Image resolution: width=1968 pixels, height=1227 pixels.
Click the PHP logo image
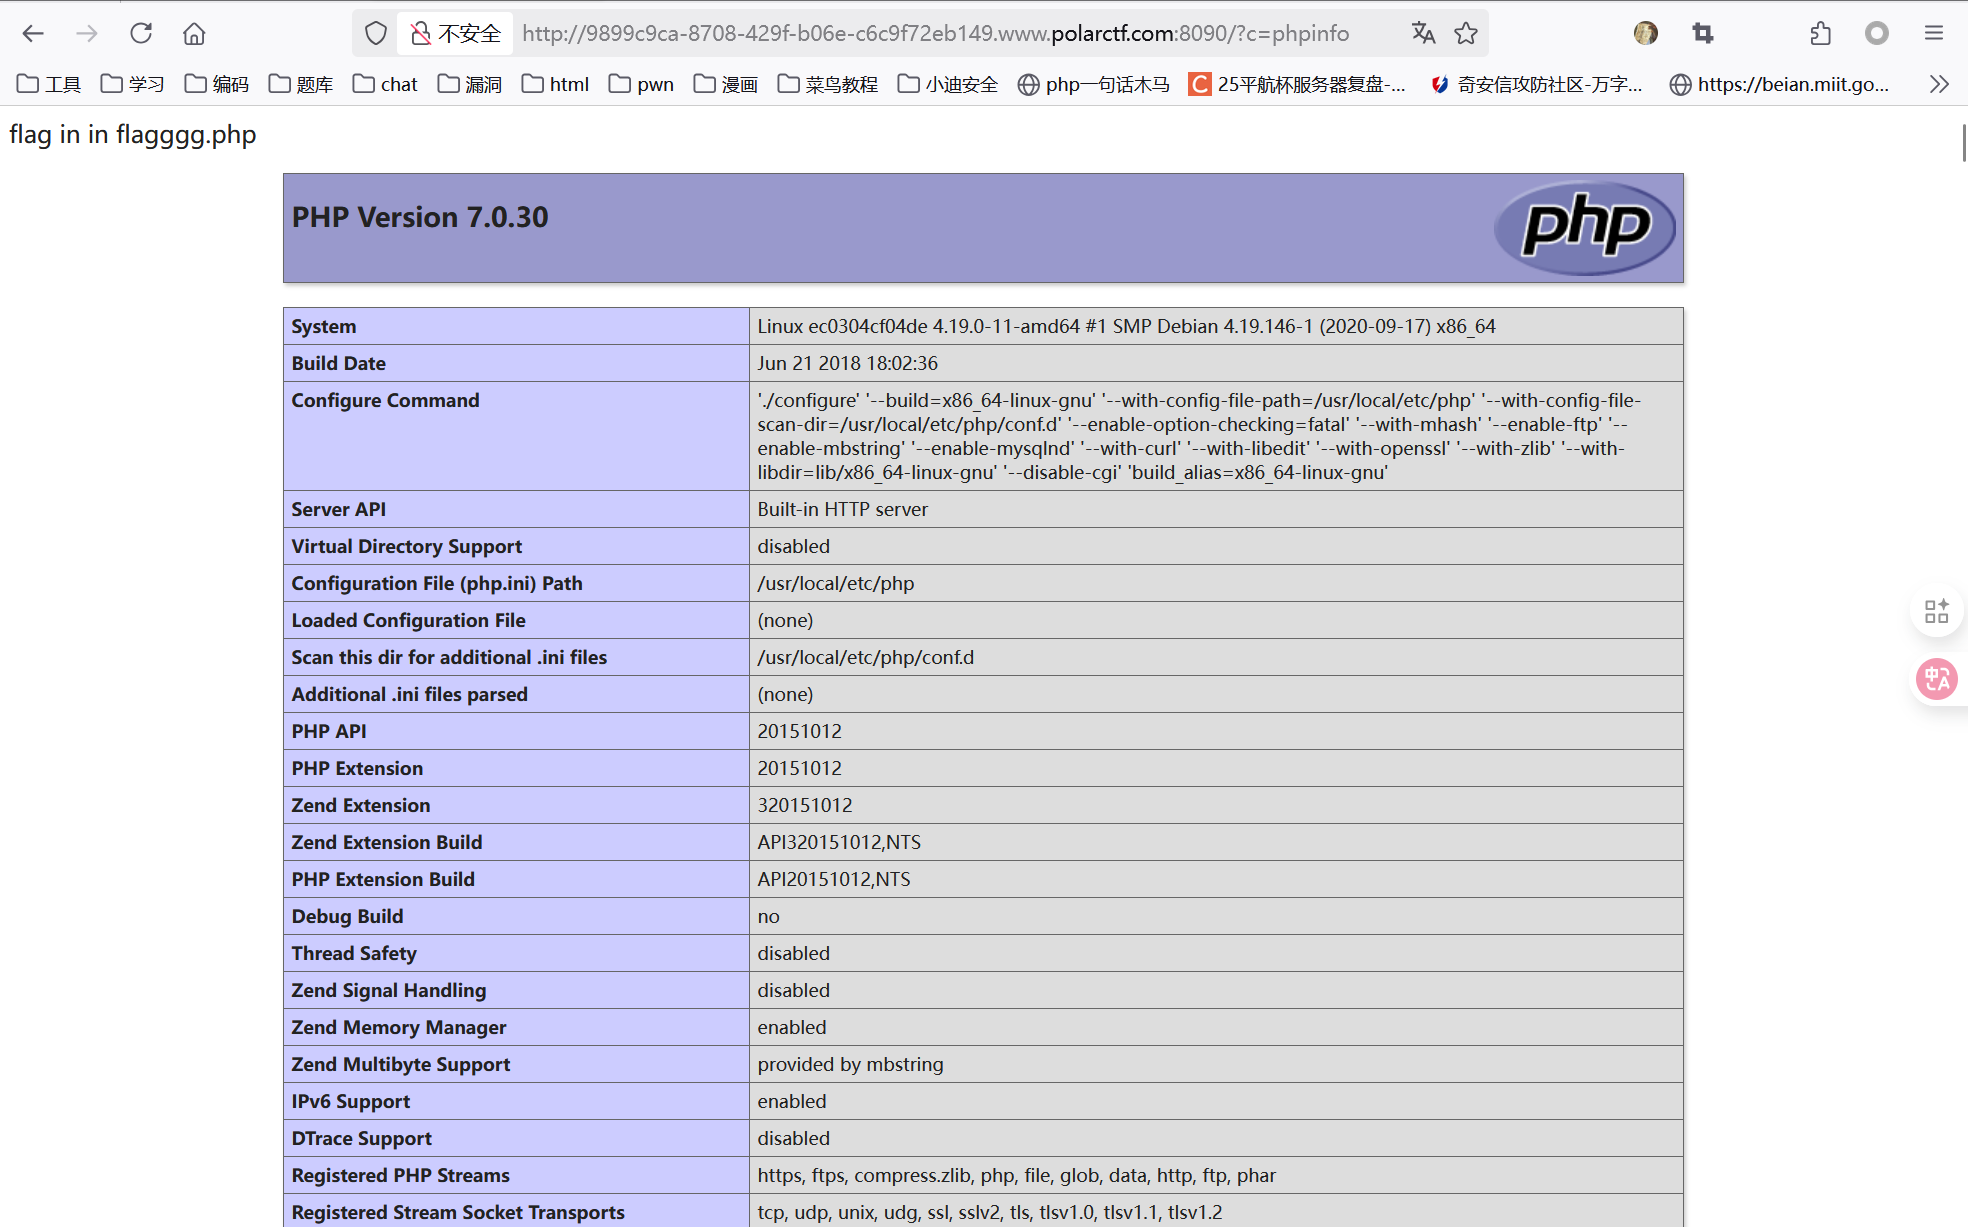pyautogui.click(x=1584, y=227)
